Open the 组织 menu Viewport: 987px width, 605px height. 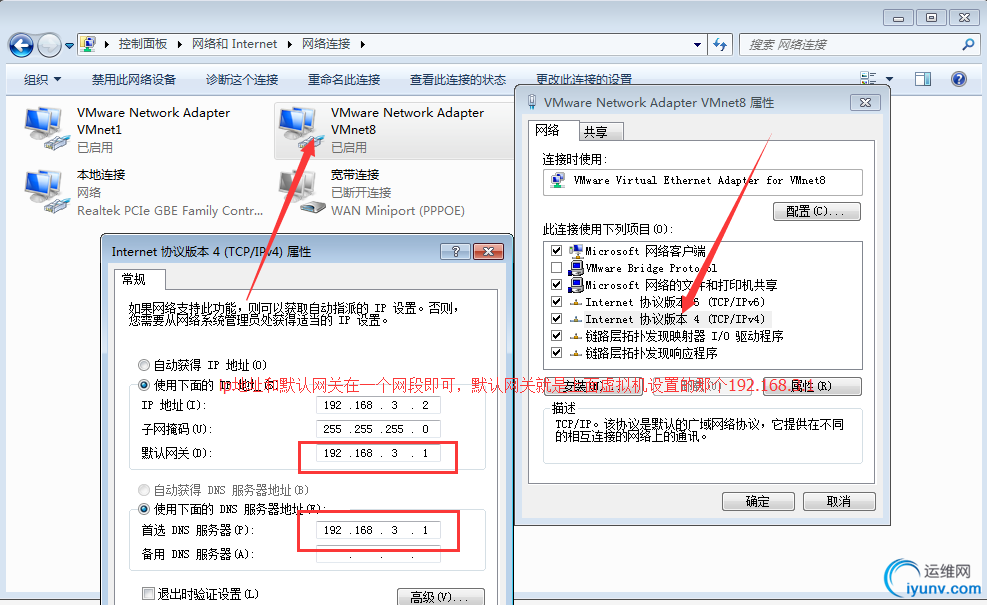[x=42, y=79]
